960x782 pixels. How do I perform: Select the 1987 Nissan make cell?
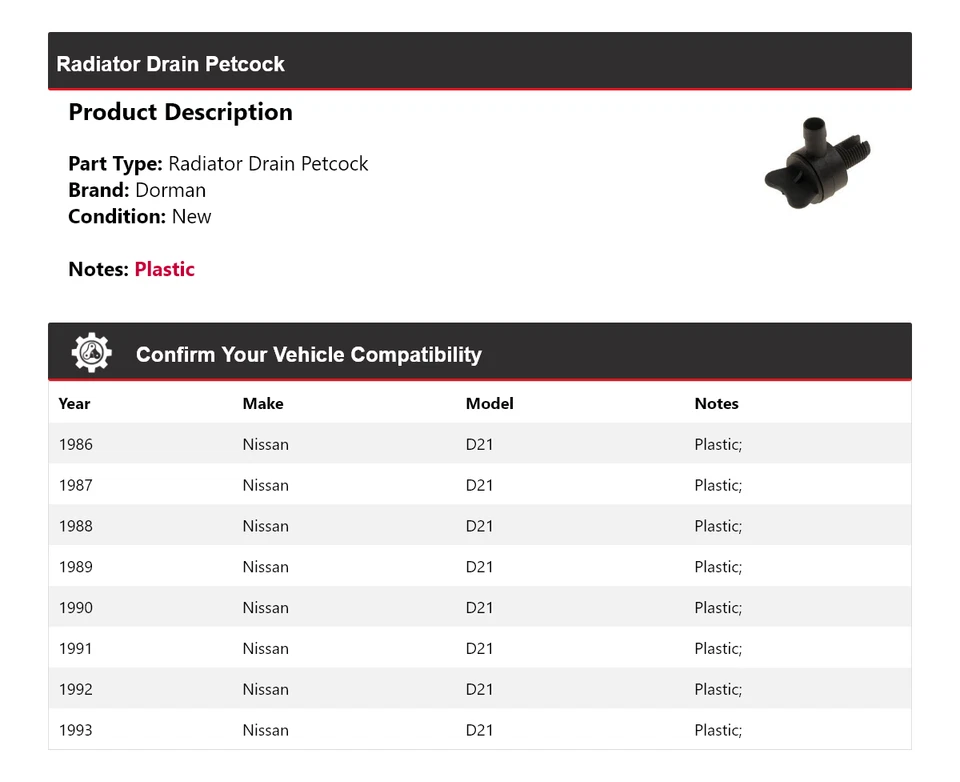click(265, 486)
